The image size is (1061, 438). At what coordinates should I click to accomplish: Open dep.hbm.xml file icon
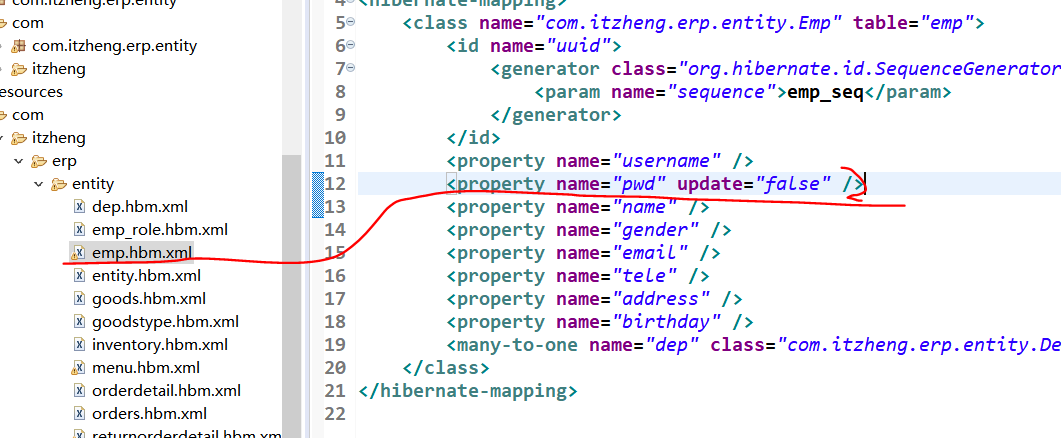[78, 206]
